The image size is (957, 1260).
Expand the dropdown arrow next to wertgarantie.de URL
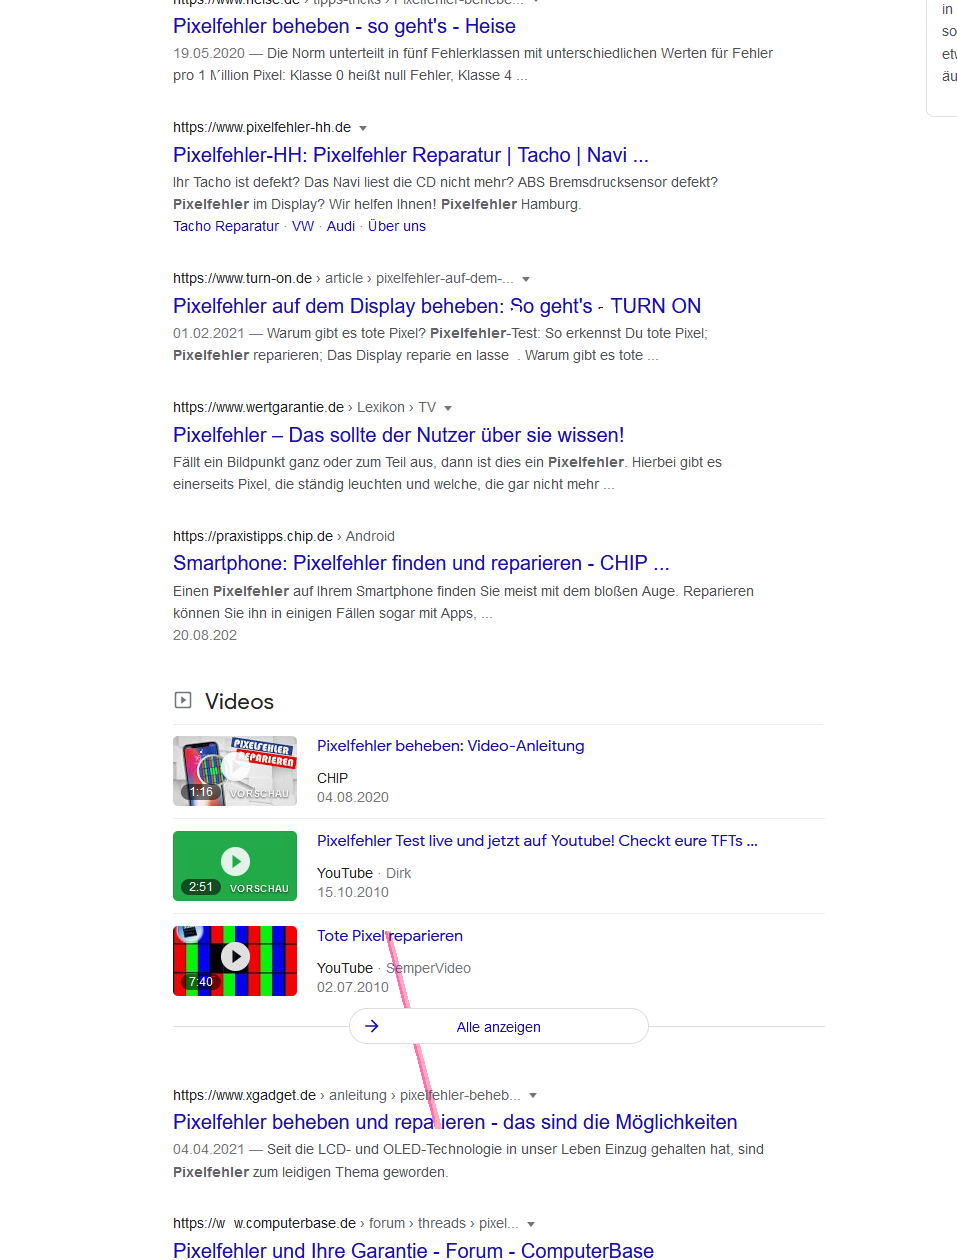(x=448, y=408)
